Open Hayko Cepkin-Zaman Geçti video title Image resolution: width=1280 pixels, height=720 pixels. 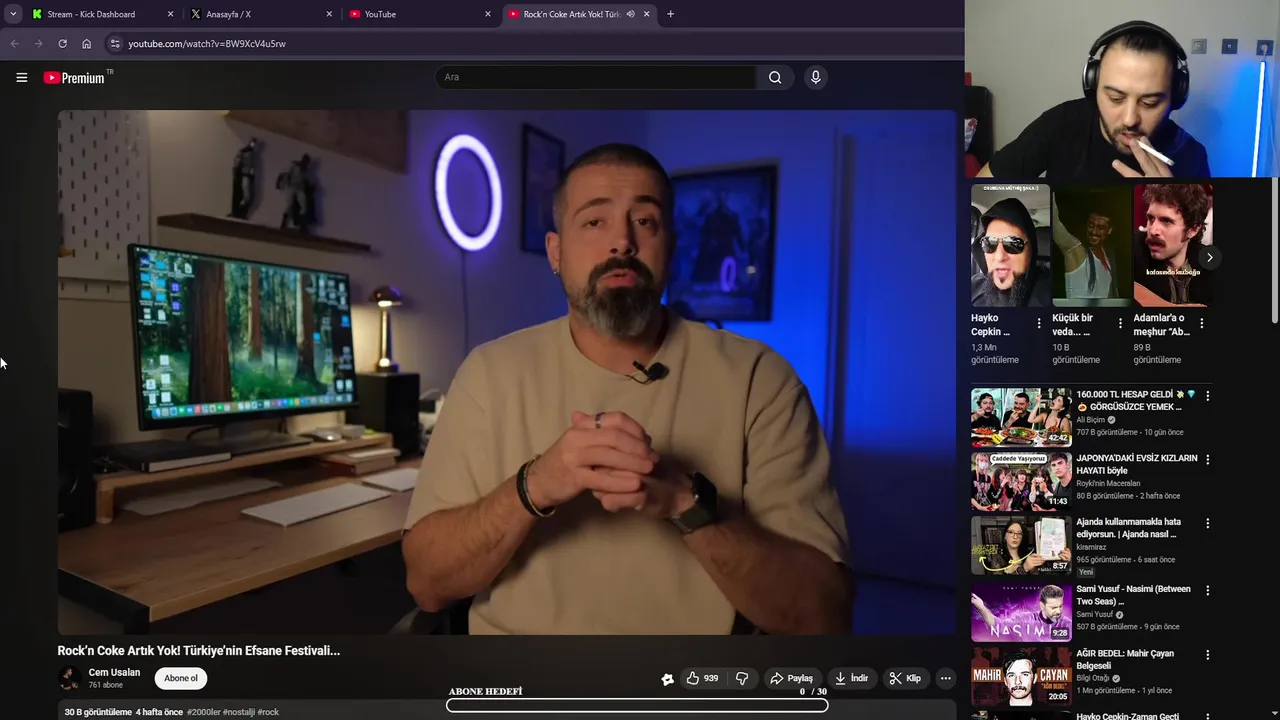click(1127, 716)
